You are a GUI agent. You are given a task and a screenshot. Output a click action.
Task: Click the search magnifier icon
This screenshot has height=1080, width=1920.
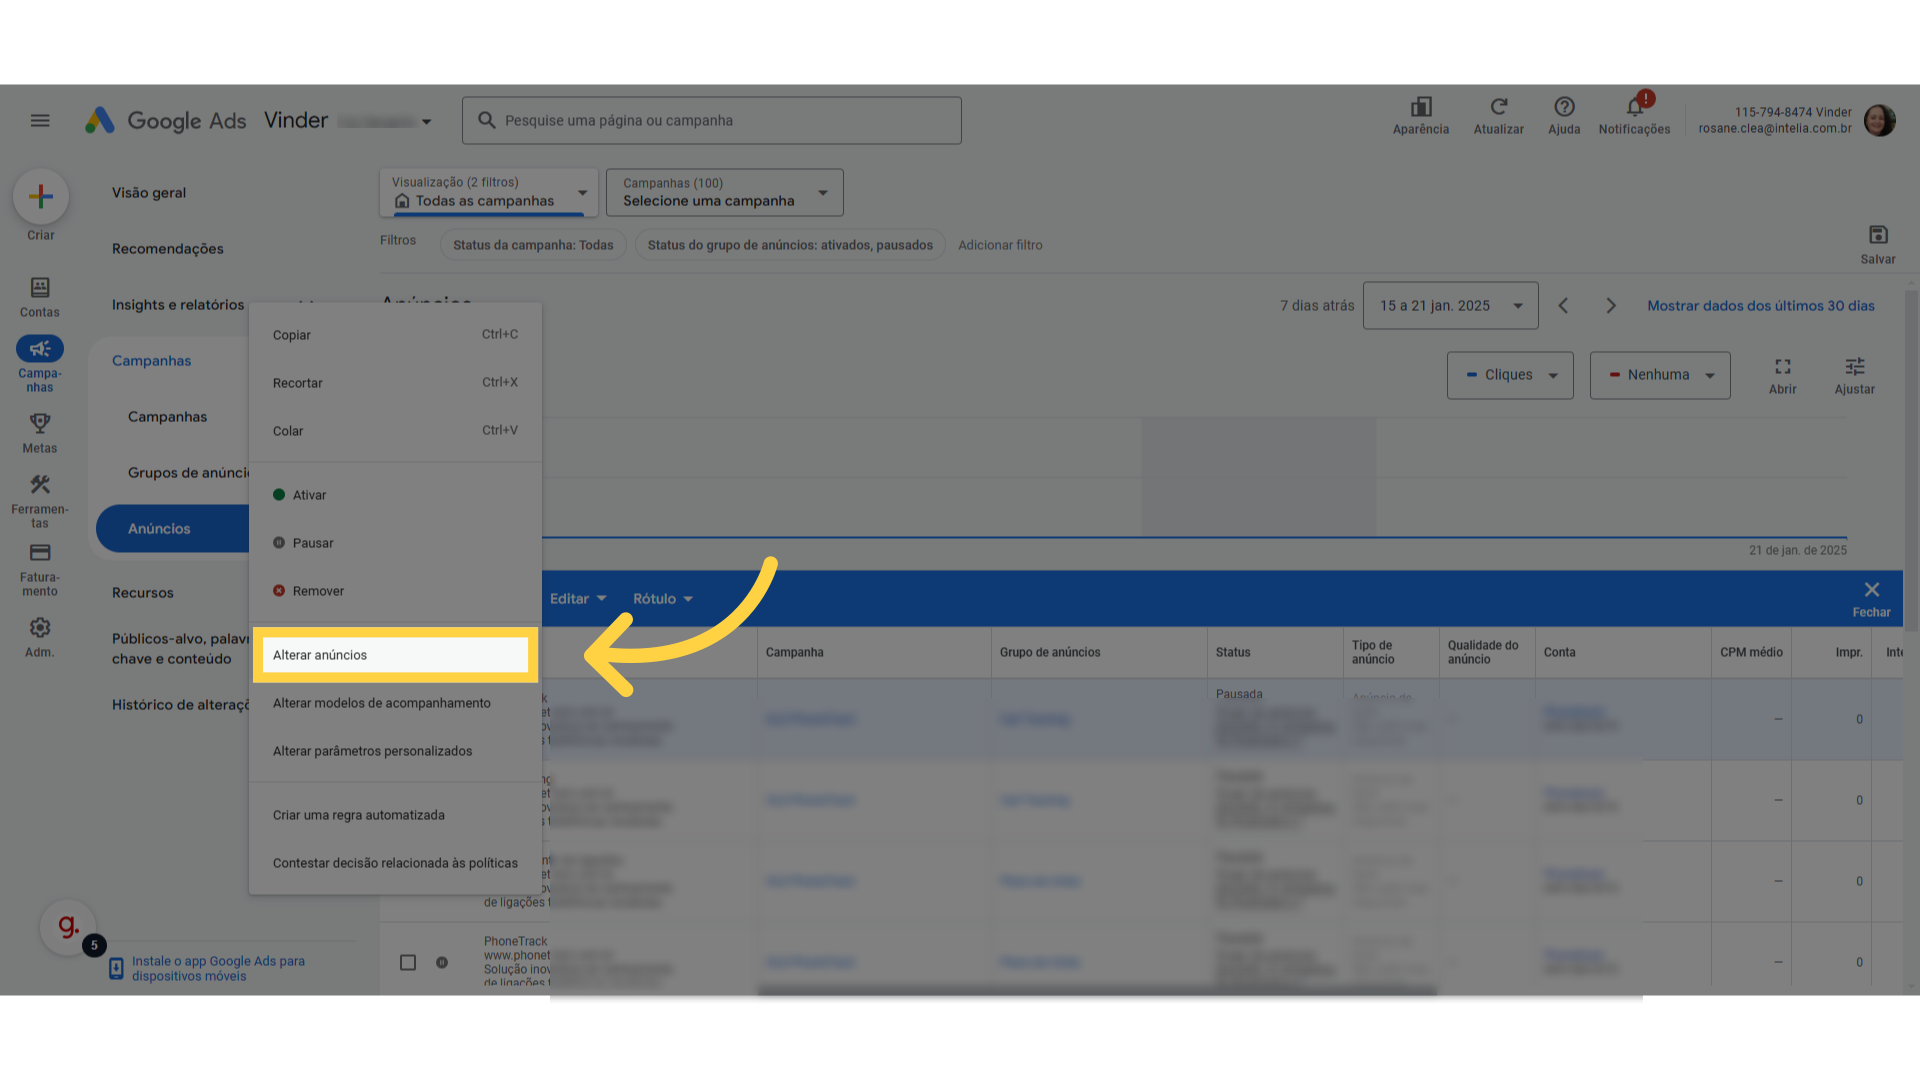point(487,121)
